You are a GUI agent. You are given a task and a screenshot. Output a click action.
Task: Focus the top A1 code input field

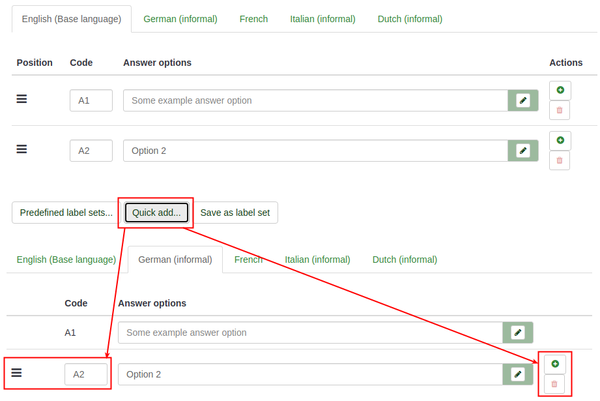[91, 100]
